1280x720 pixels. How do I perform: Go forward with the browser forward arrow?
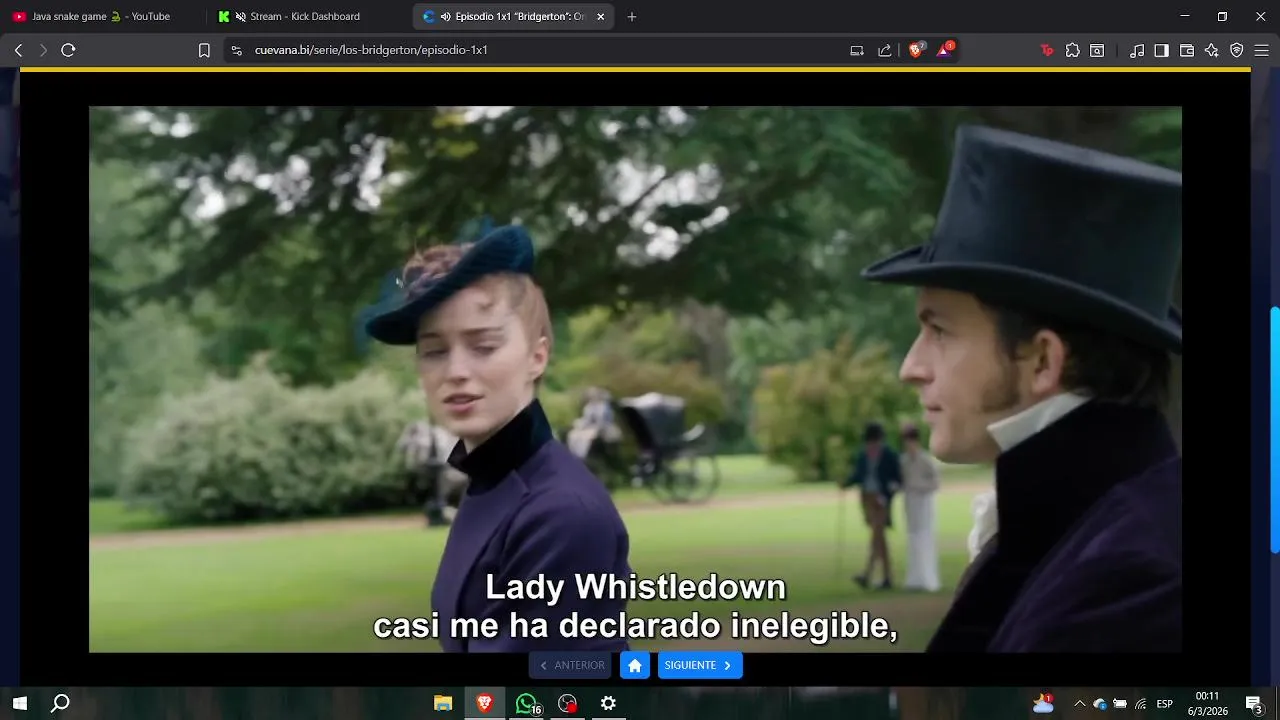click(43, 50)
